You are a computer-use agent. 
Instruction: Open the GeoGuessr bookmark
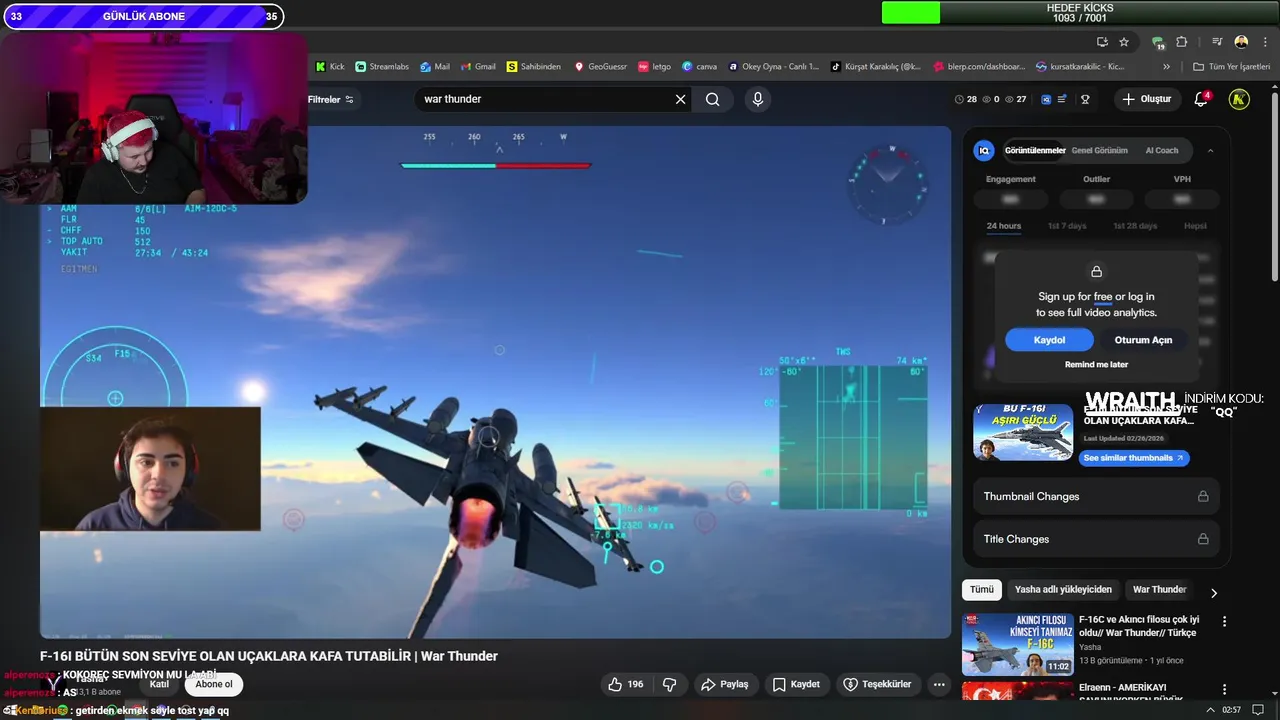click(600, 67)
